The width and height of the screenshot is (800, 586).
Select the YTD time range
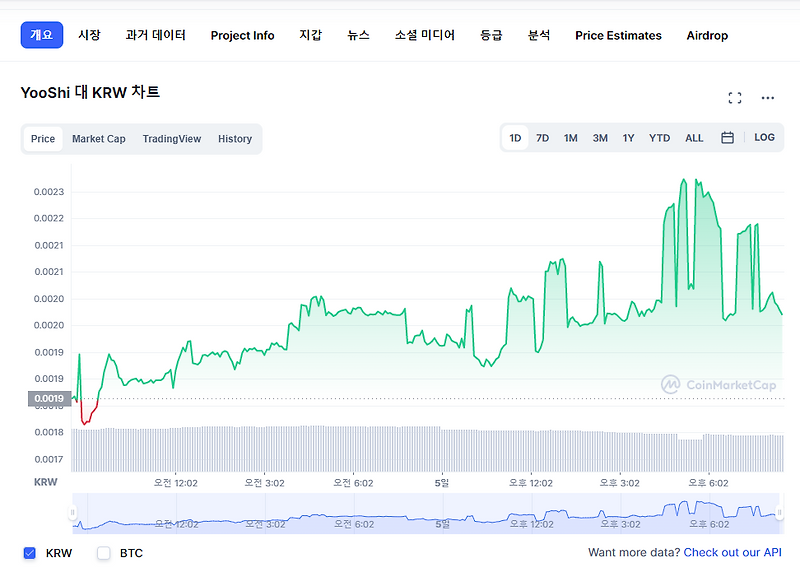pos(659,138)
